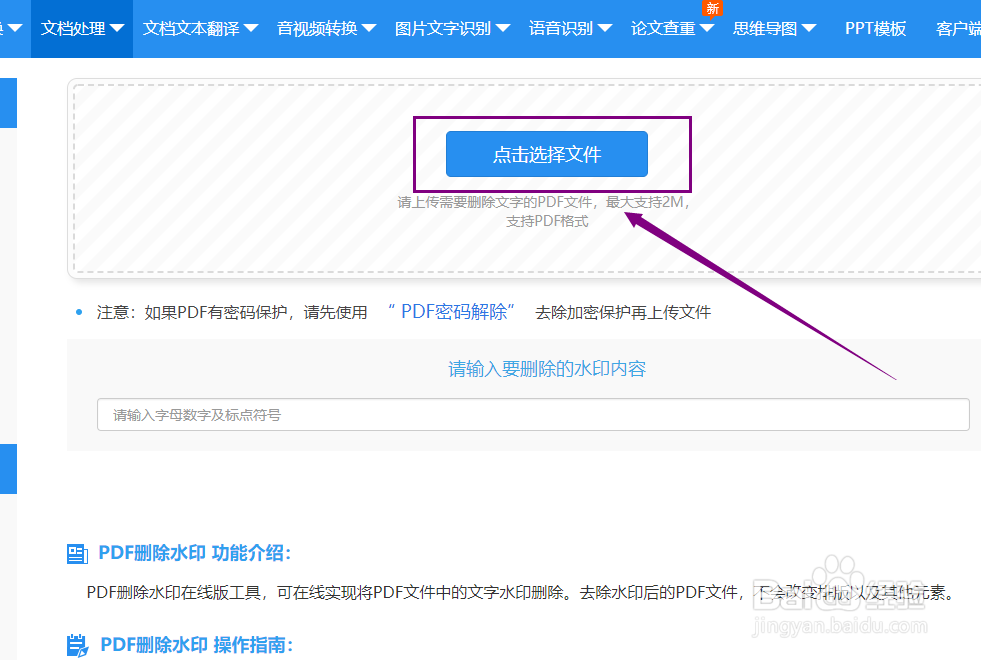This screenshot has width=981, height=660.
Task: Click the upper blue tab on left edge
Action: tap(8, 103)
